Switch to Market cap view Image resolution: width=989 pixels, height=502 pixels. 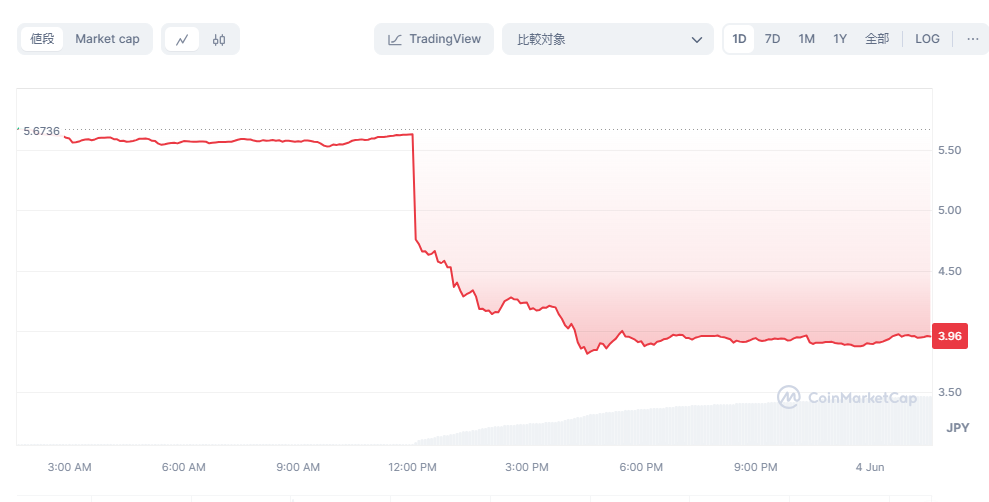pyautogui.click(x=107, y=39)
